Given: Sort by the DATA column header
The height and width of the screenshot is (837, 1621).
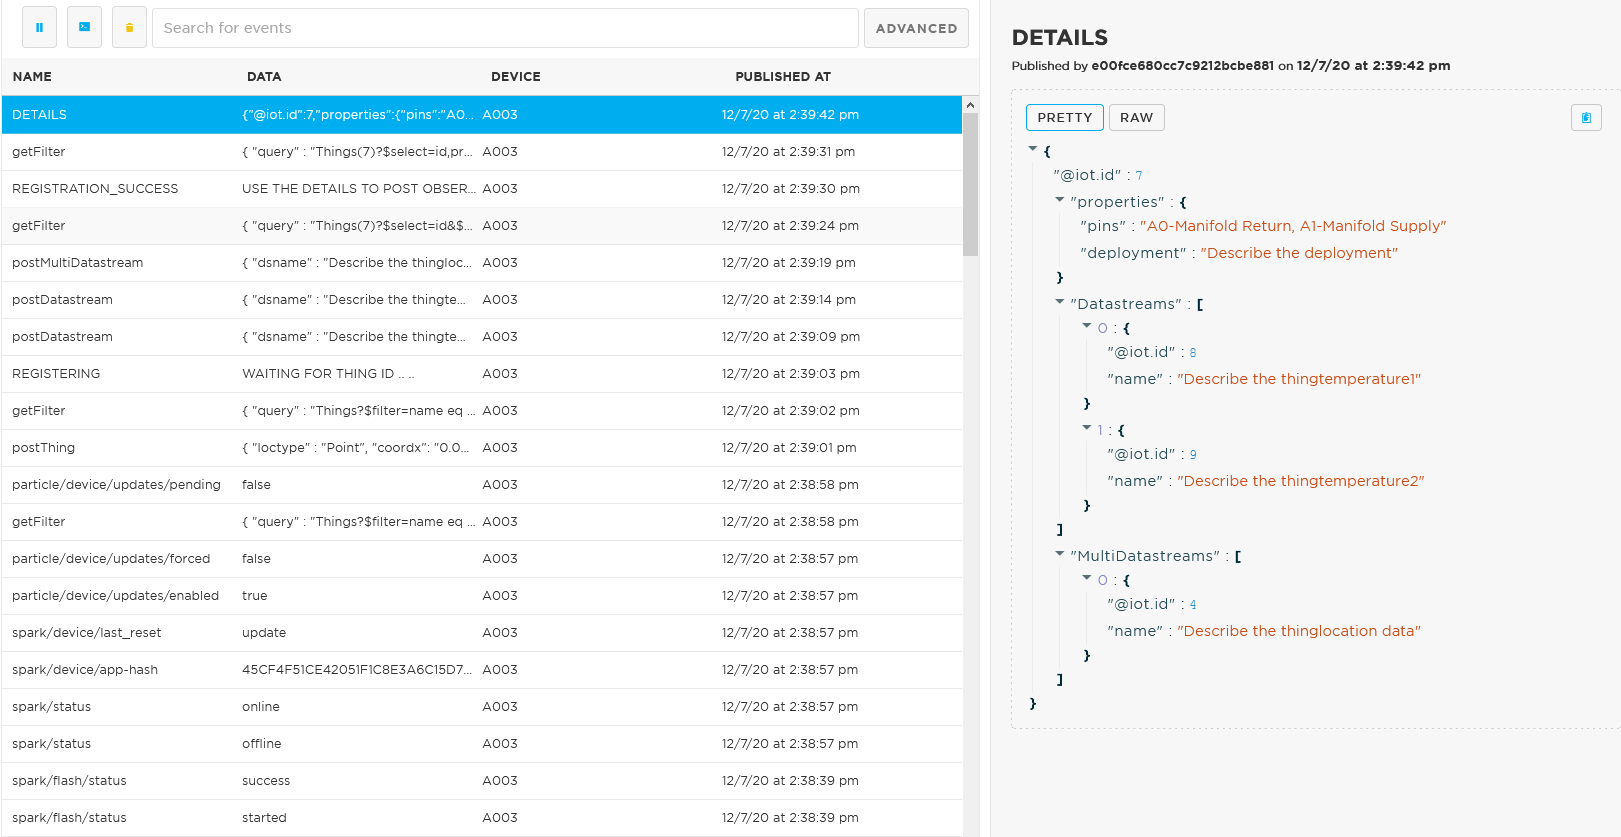Looking at the screenshot, I should click(264, 77).
